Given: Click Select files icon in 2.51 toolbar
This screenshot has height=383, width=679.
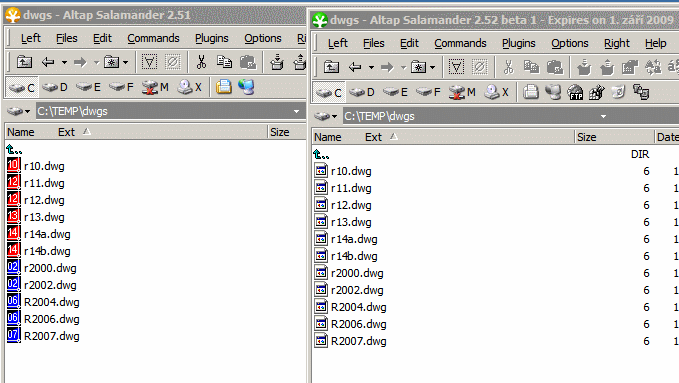Looking at the screenshot, I should pyautogui.click(x=149, y=62).
